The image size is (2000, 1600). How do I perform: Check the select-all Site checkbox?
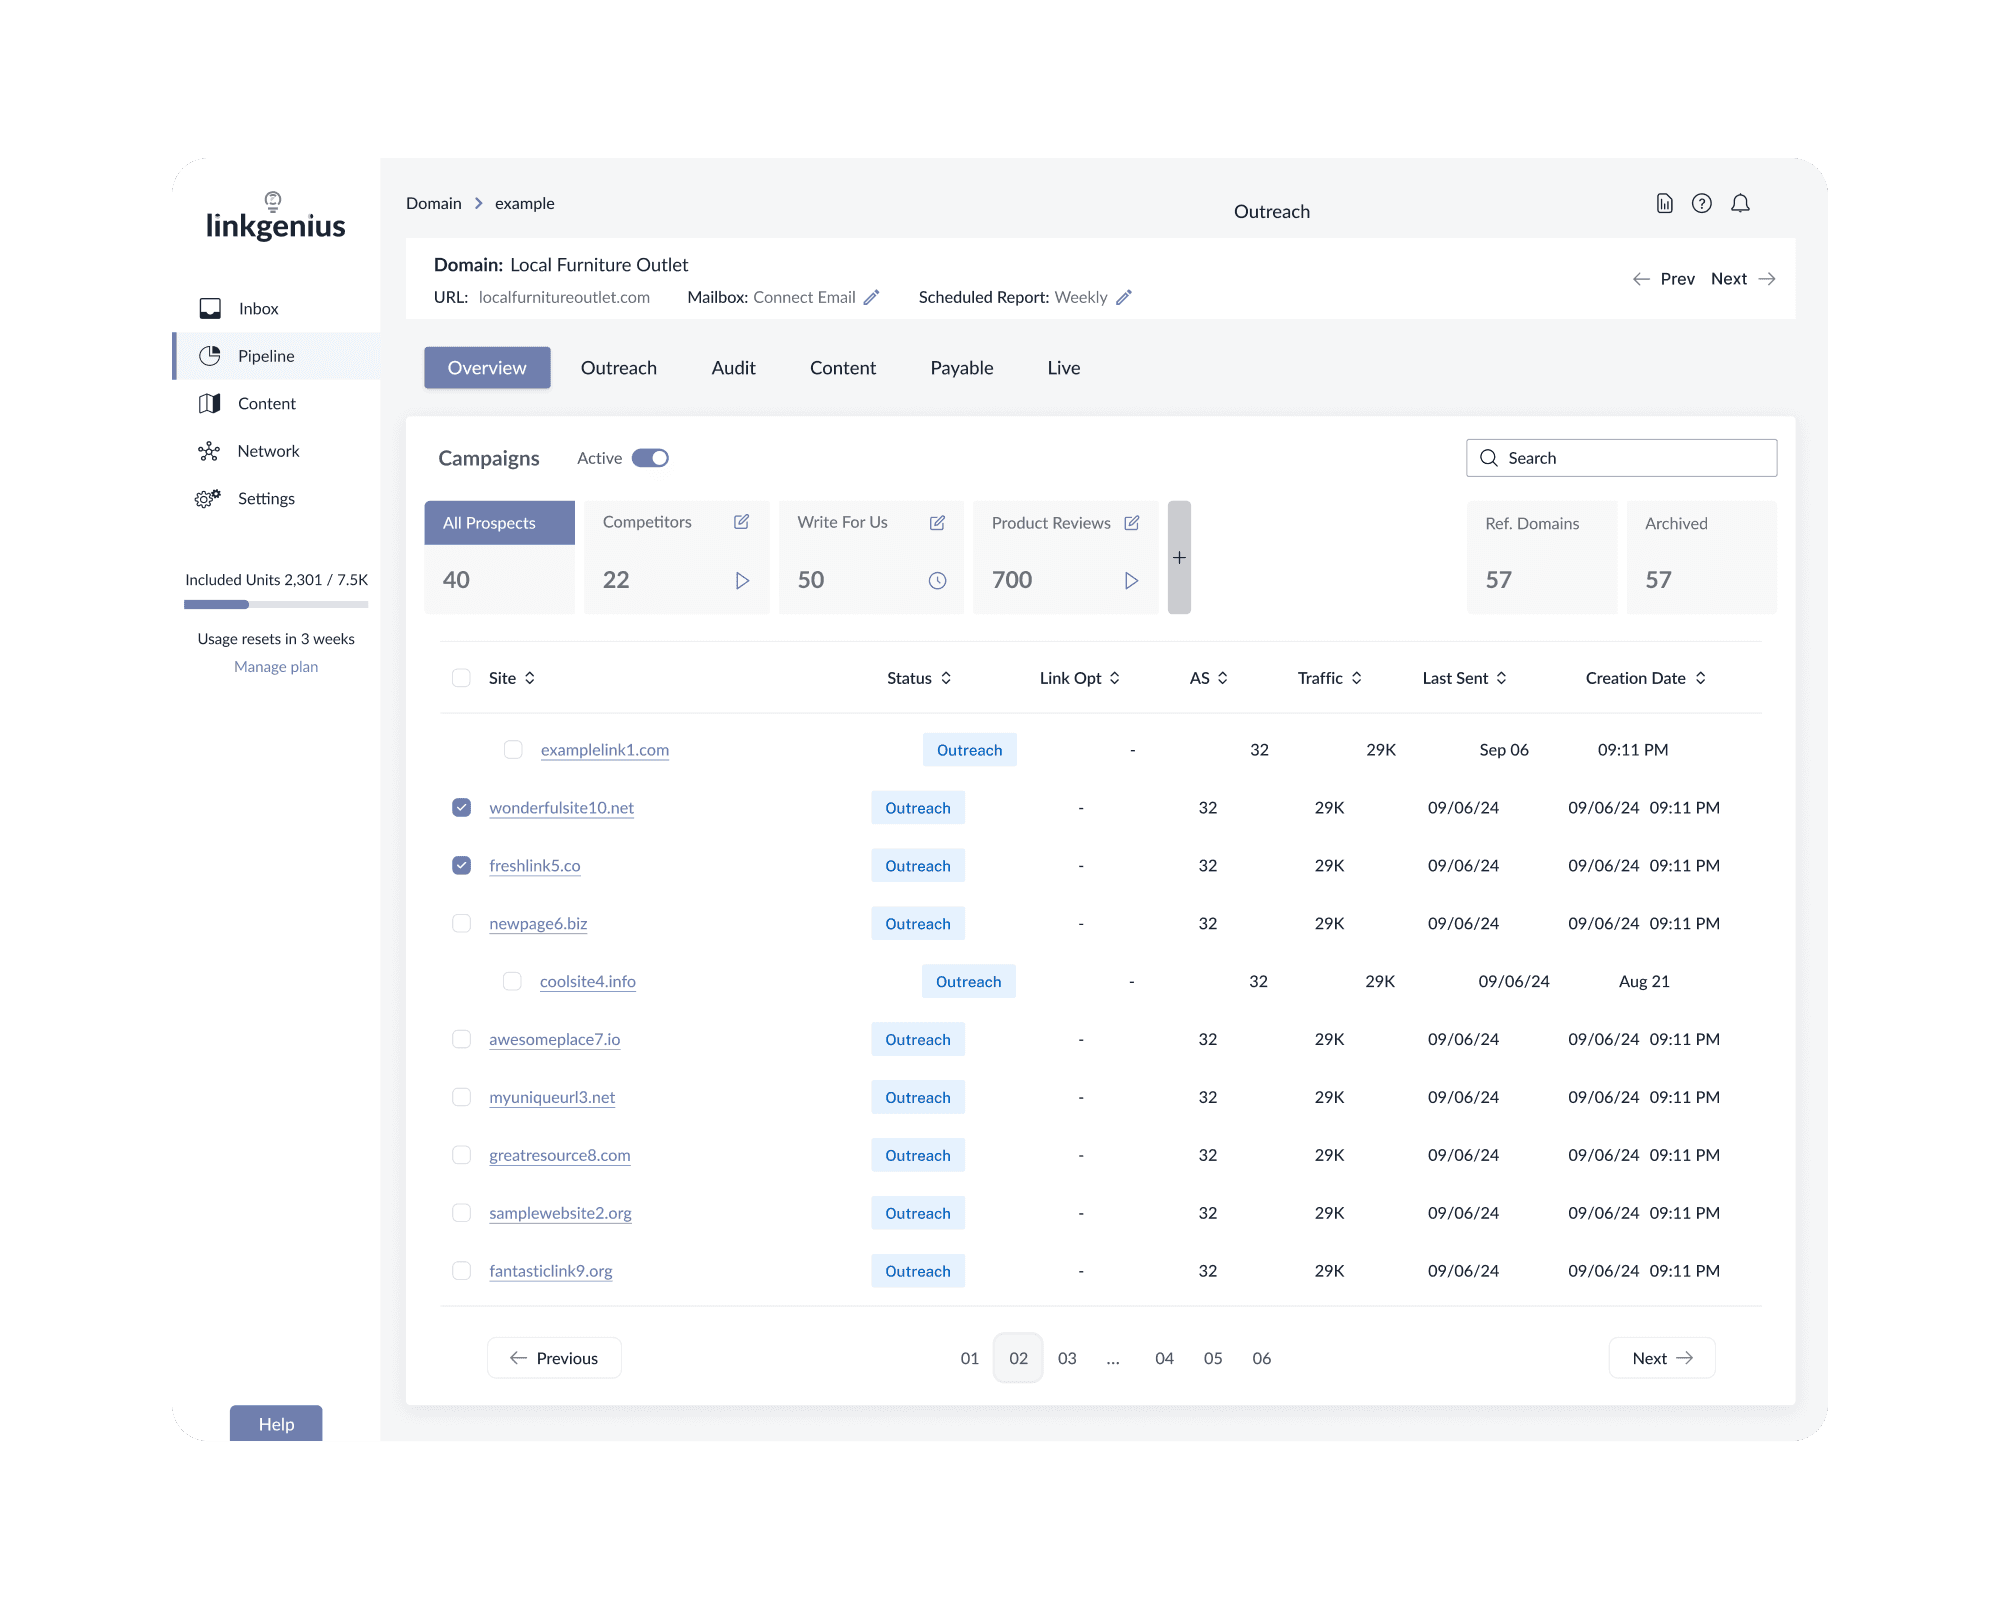(x=461, y=678)
